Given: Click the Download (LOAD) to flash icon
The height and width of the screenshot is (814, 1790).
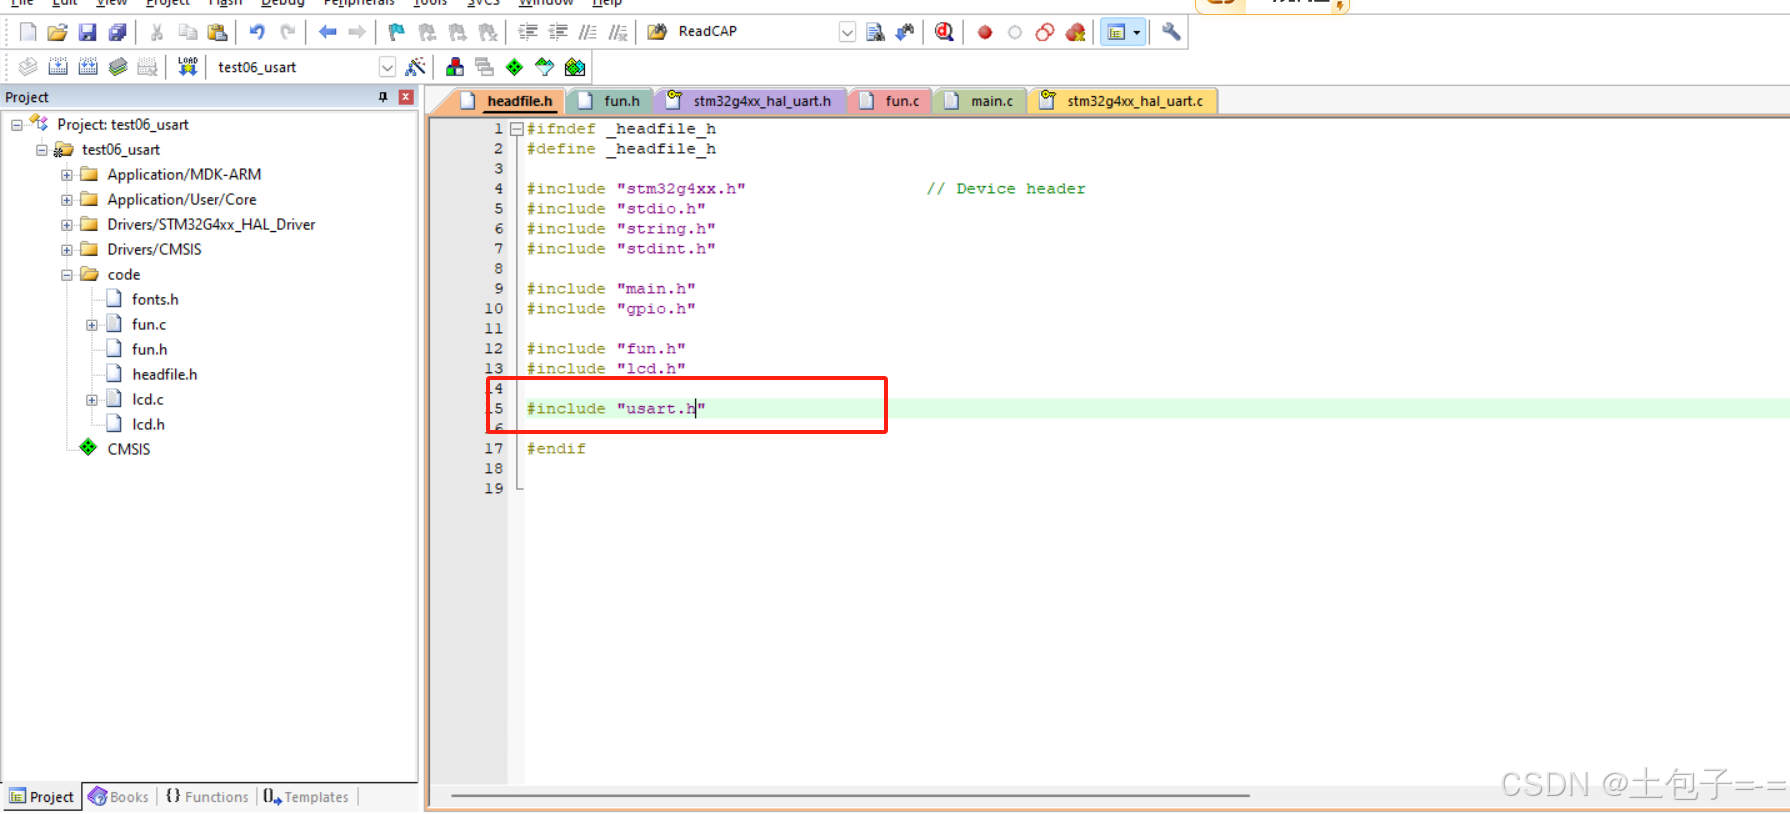Looking at the screenshot, I should (187, 67).
